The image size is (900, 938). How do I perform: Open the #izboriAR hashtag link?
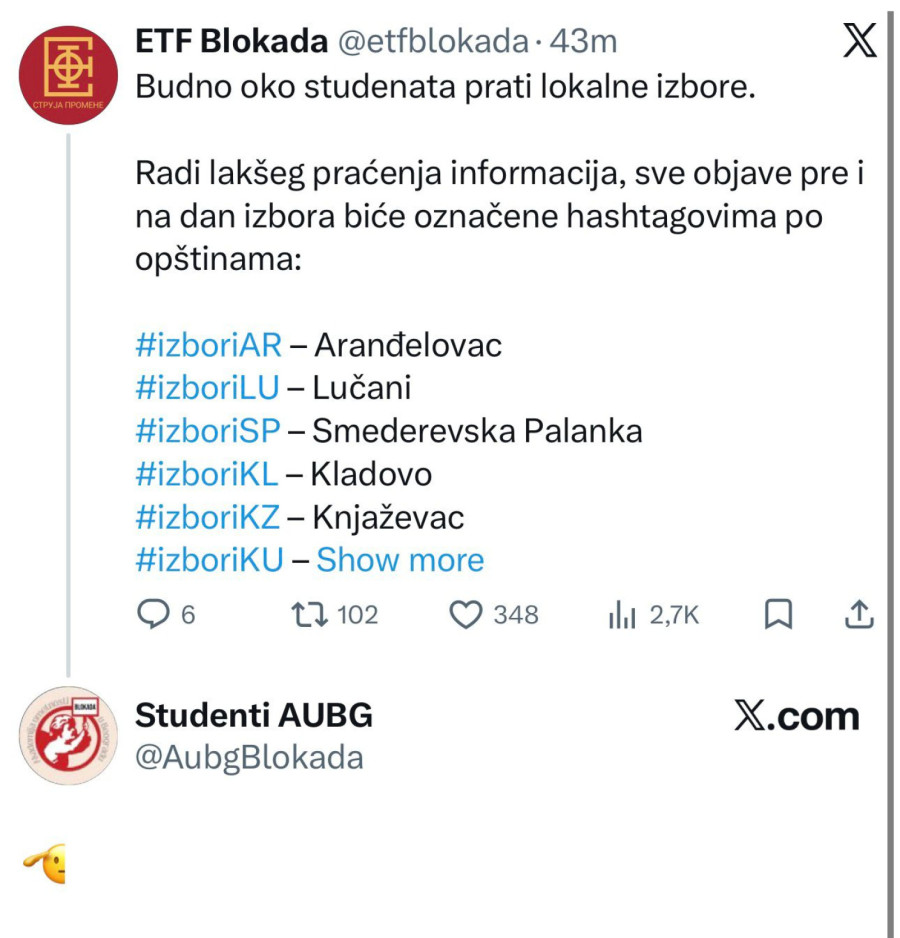pyautogui.click(x=206, y=344)
